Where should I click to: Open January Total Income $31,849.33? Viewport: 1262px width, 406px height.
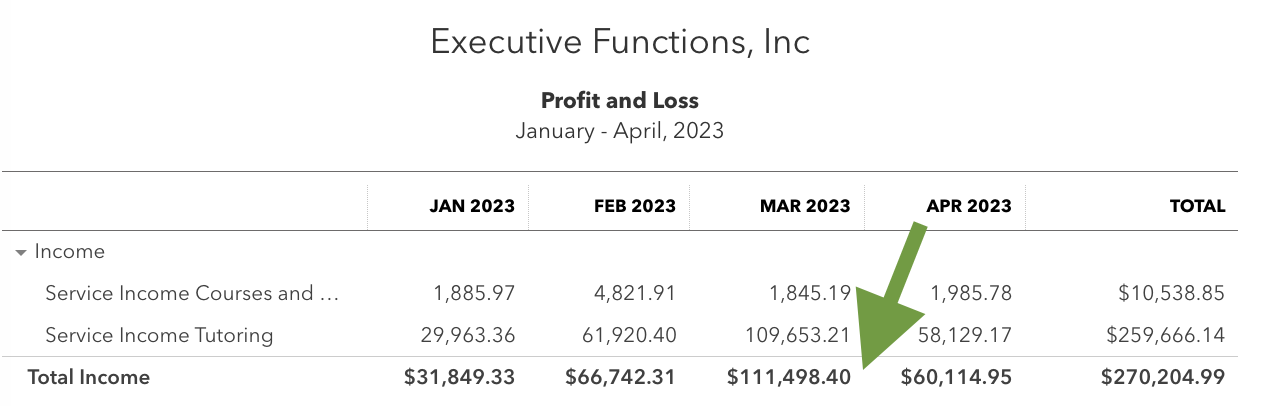[460, 377]
